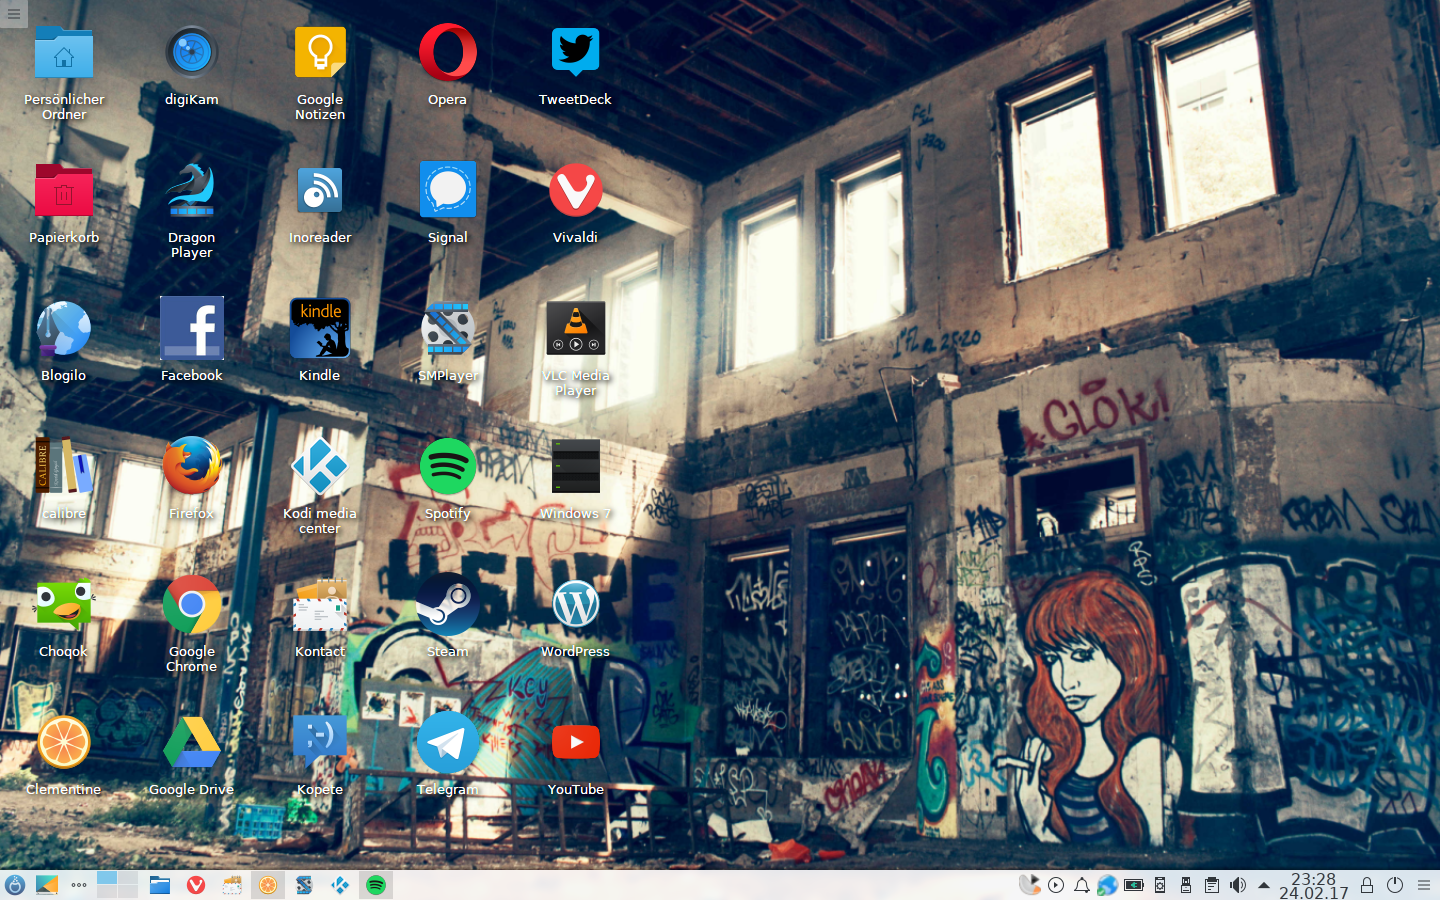The image size is (1440, 900).
Task: Open the Persönlicher Ordner home folder
Action: (64, 53)
